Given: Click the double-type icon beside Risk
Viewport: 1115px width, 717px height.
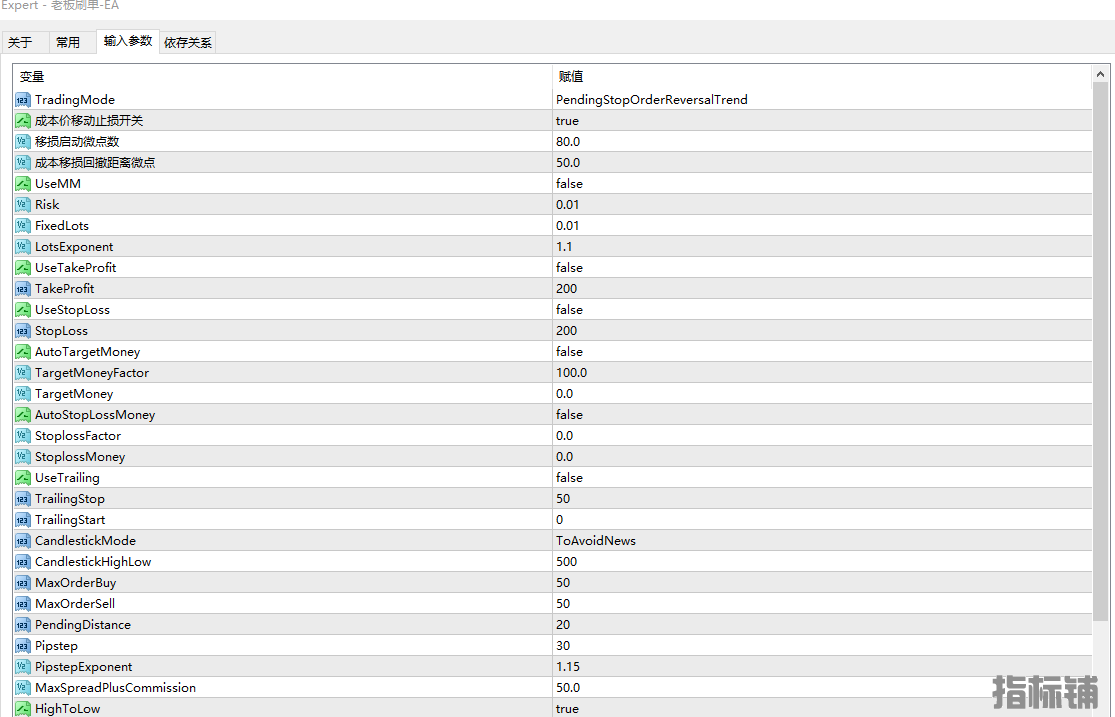Looking at the screenshot, I should [23, 205].
